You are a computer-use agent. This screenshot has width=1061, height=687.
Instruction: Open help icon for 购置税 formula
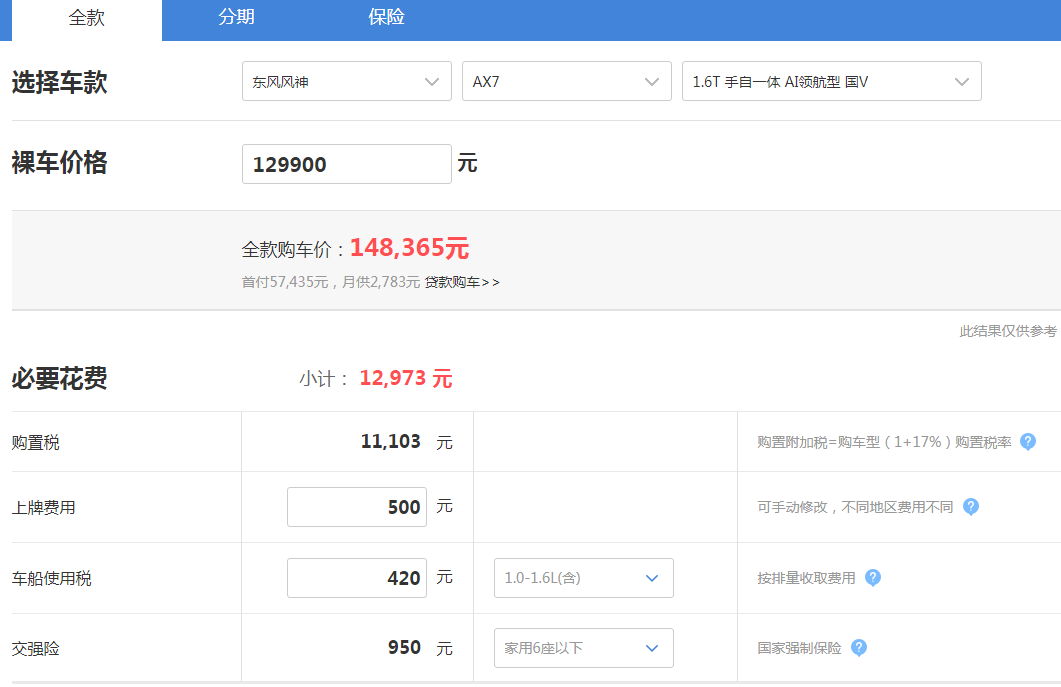coord(1027,442)
